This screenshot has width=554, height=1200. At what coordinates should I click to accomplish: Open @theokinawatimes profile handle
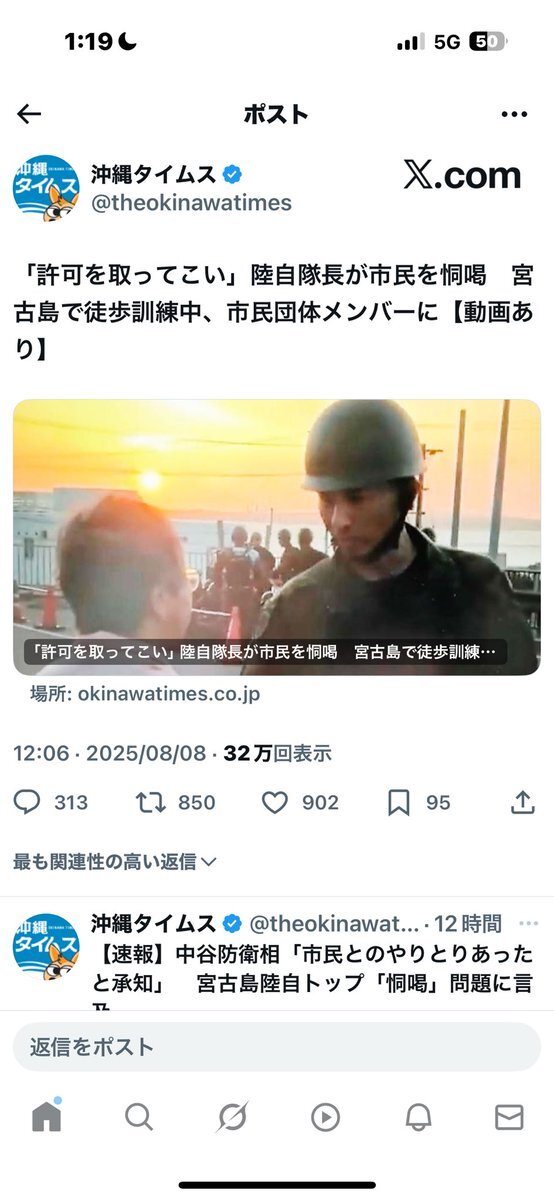coord(191,203)
